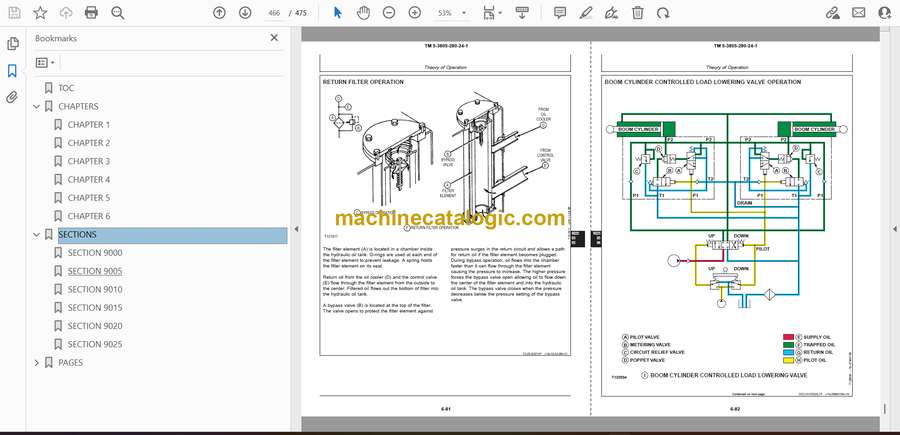Show the page thumbnails panel

point(12,44)
